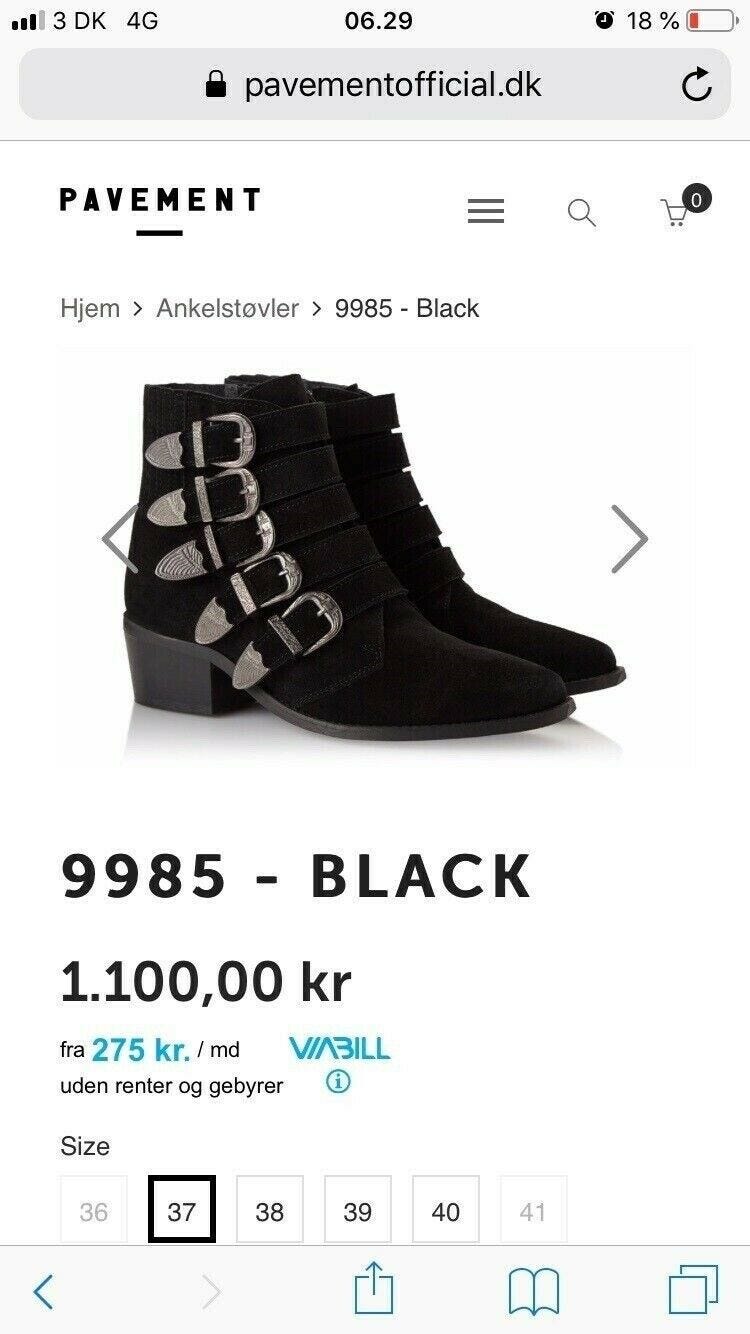Viewport: 750px width, 1334px height.
Task: Open Safari bookmarks
Action: click(x=534, y=1291)
